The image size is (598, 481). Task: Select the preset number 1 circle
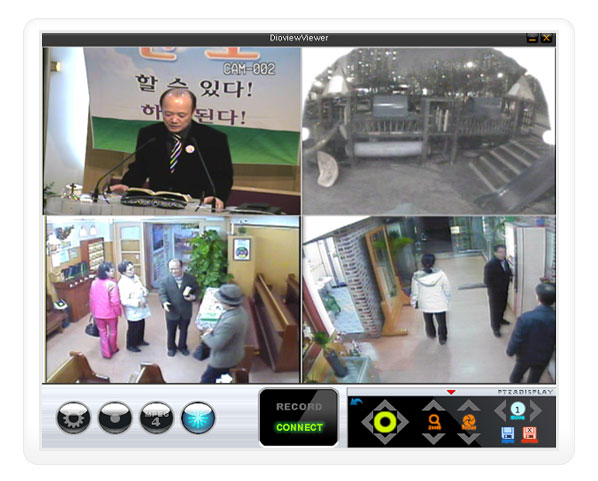pos(518,410)
